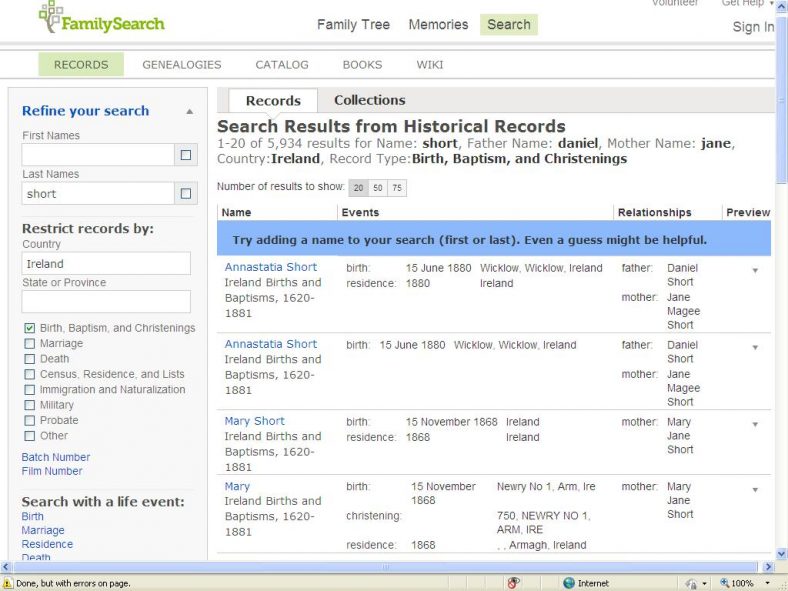Add a Residence life event search
This screenshot has width=788, height=591.
47,544
